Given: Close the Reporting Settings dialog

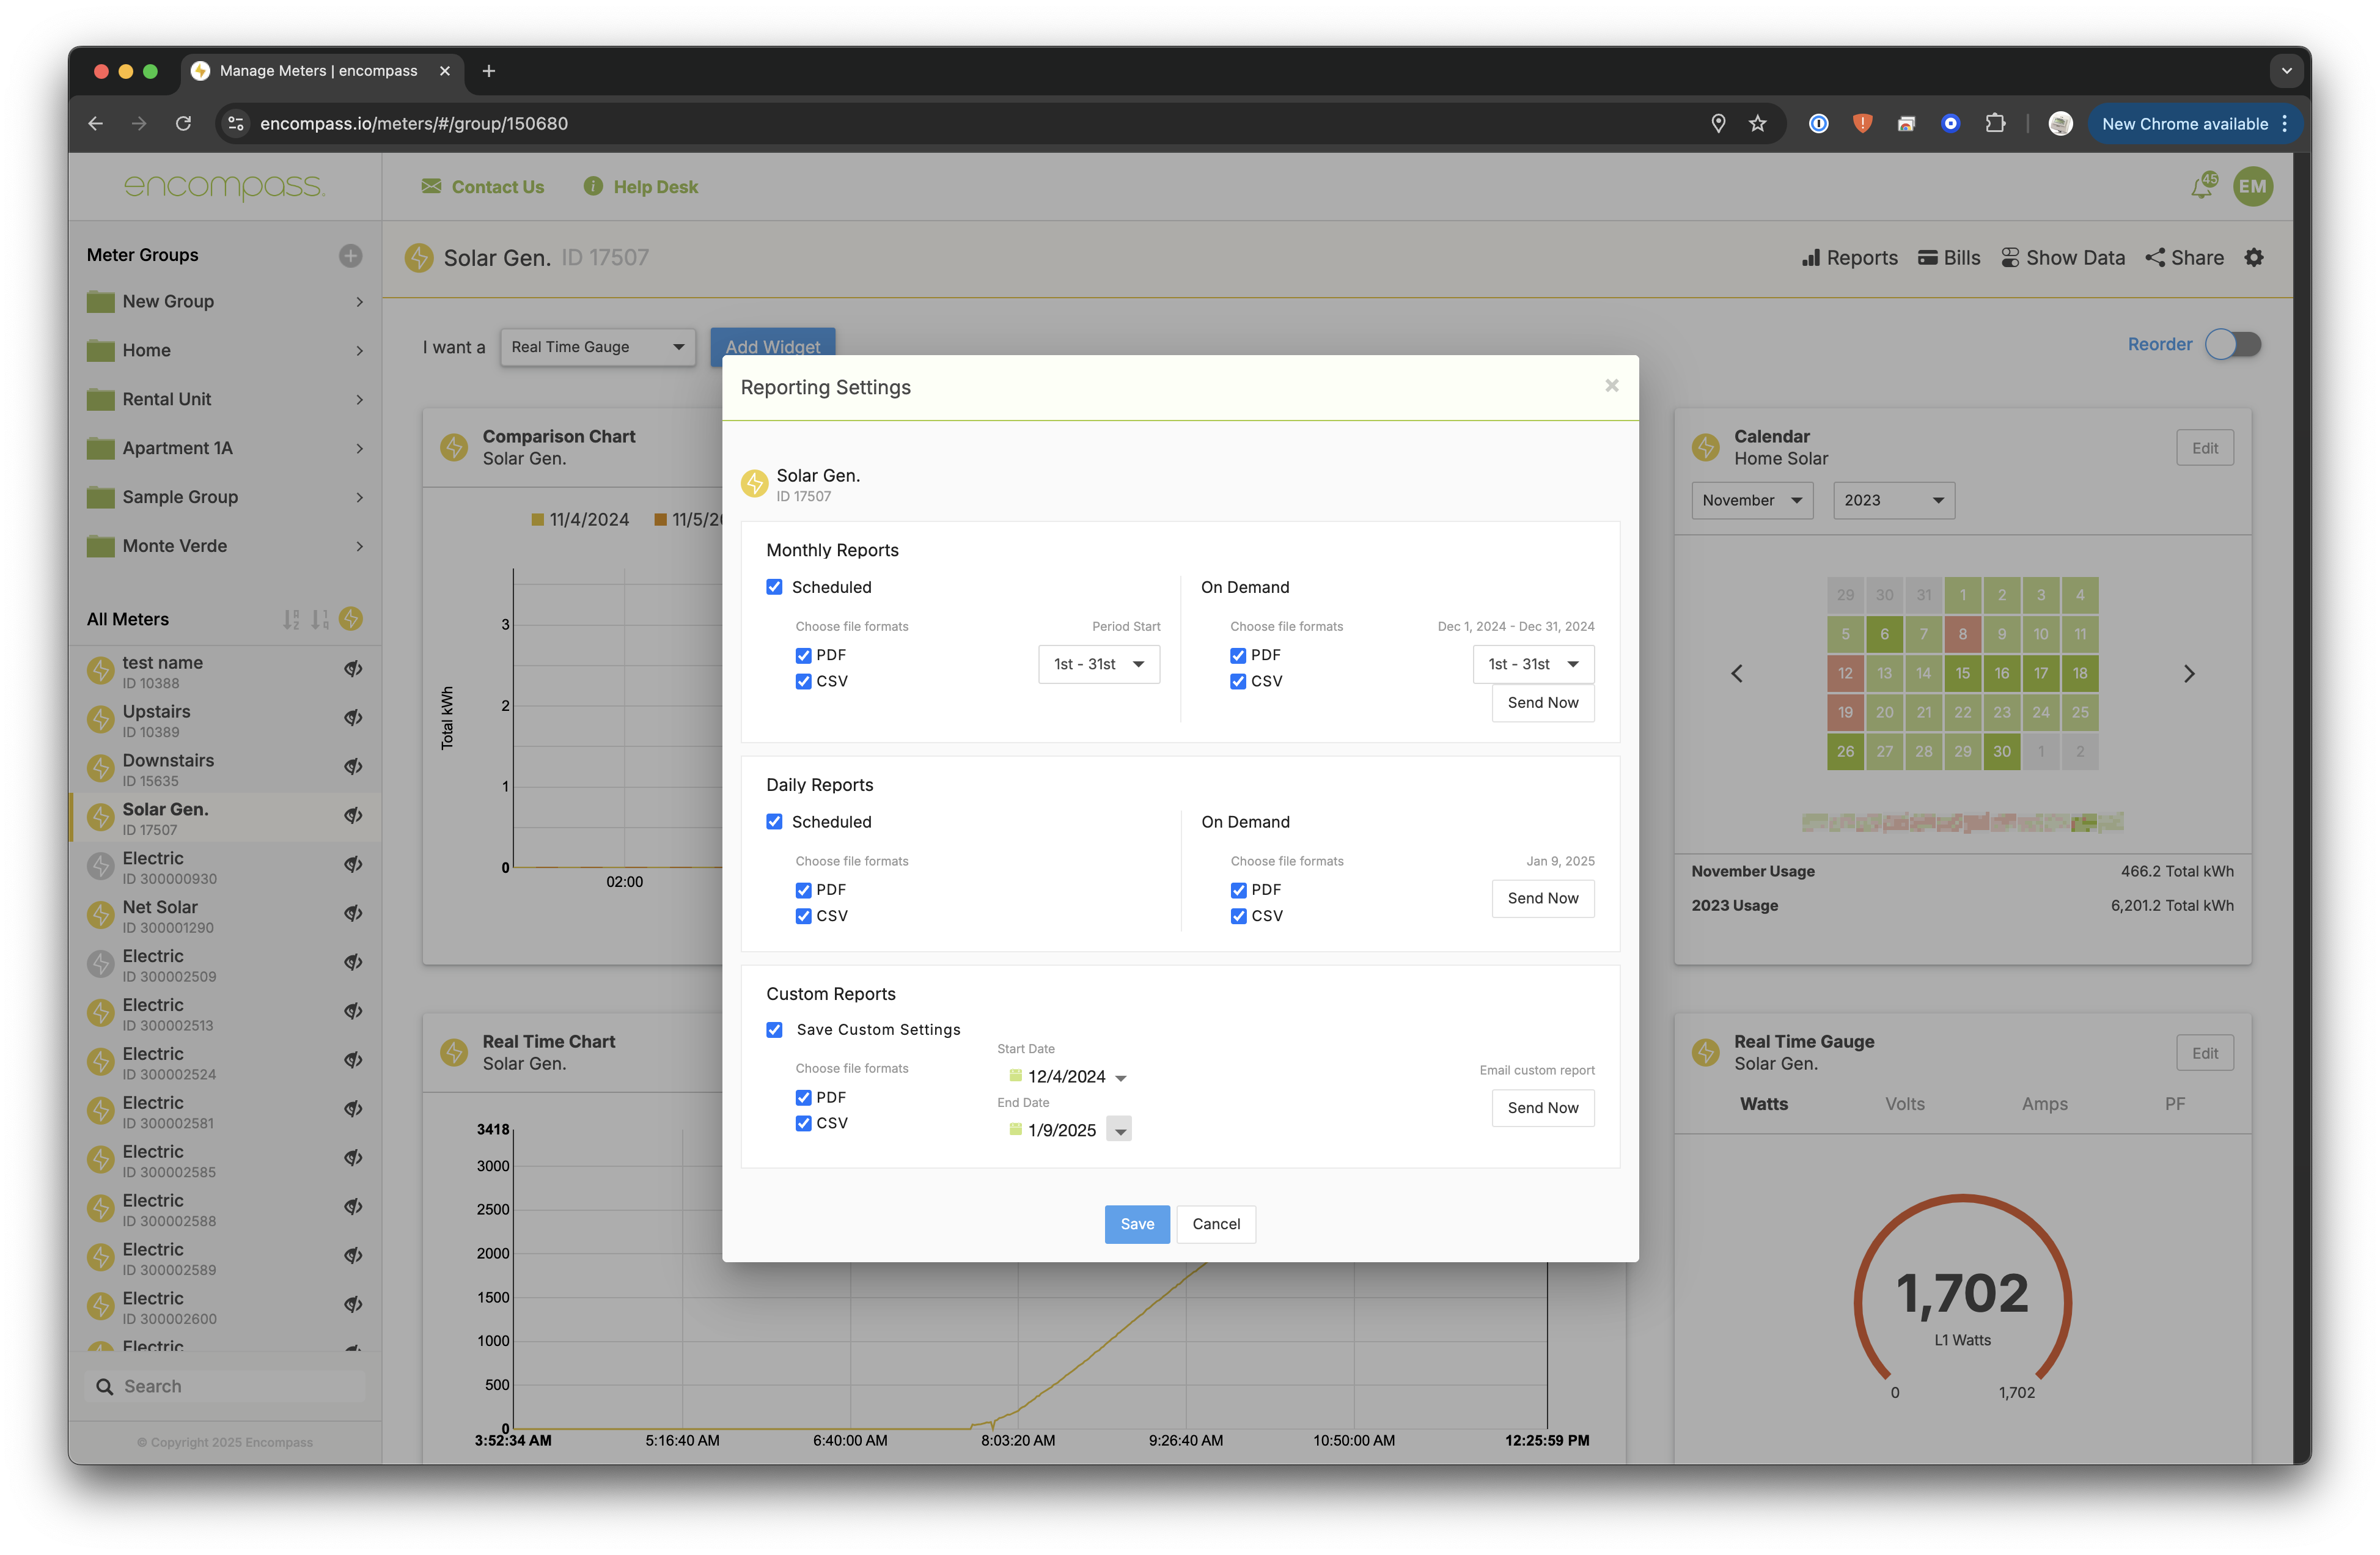Looking at the screenshot, I should (1611, 386).
